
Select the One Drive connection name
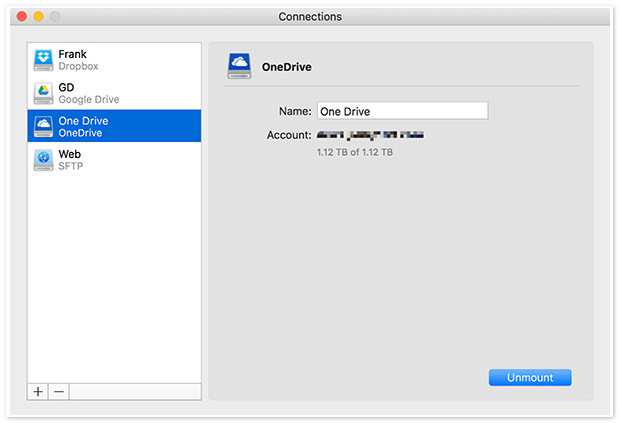point(83,121)
